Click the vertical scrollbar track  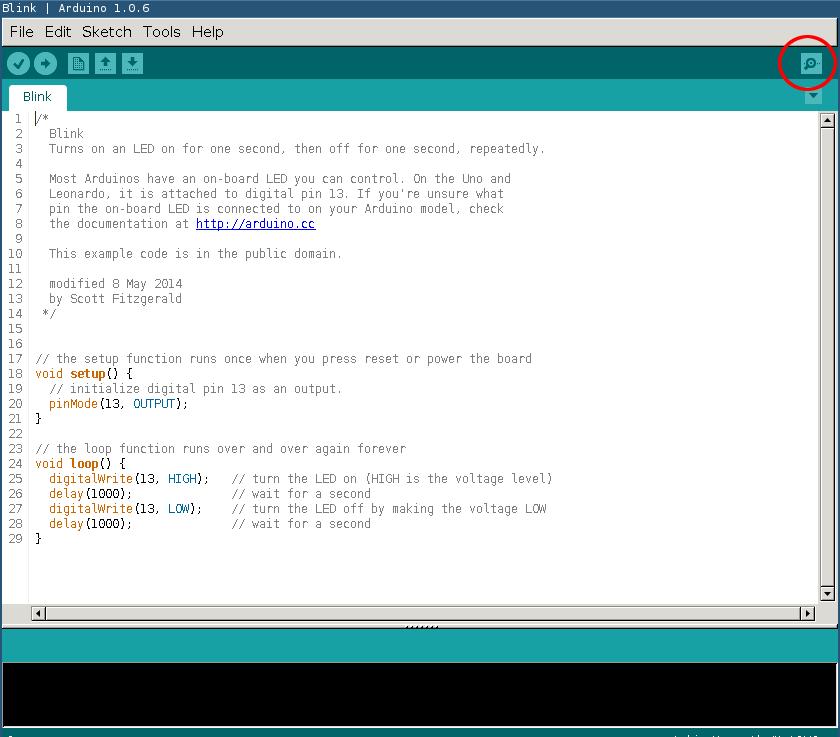(x=827, y=357)
